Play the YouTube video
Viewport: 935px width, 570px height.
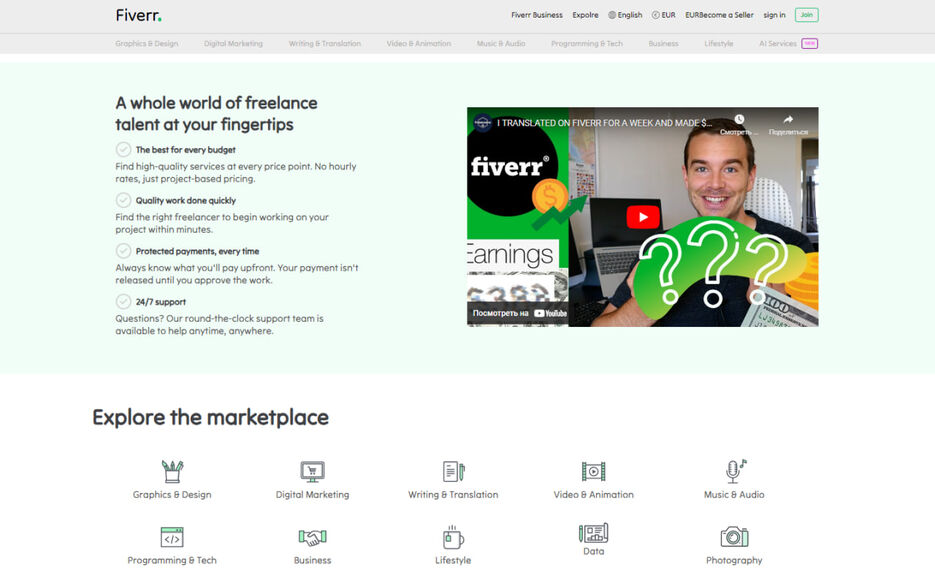pyautogui.click(x=643, y=217)
